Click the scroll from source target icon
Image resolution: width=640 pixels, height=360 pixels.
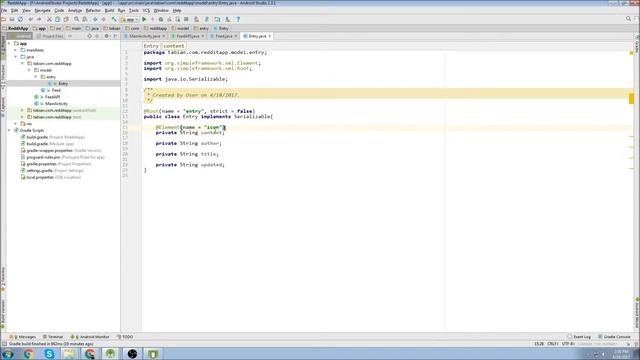(x=89, y=36)
